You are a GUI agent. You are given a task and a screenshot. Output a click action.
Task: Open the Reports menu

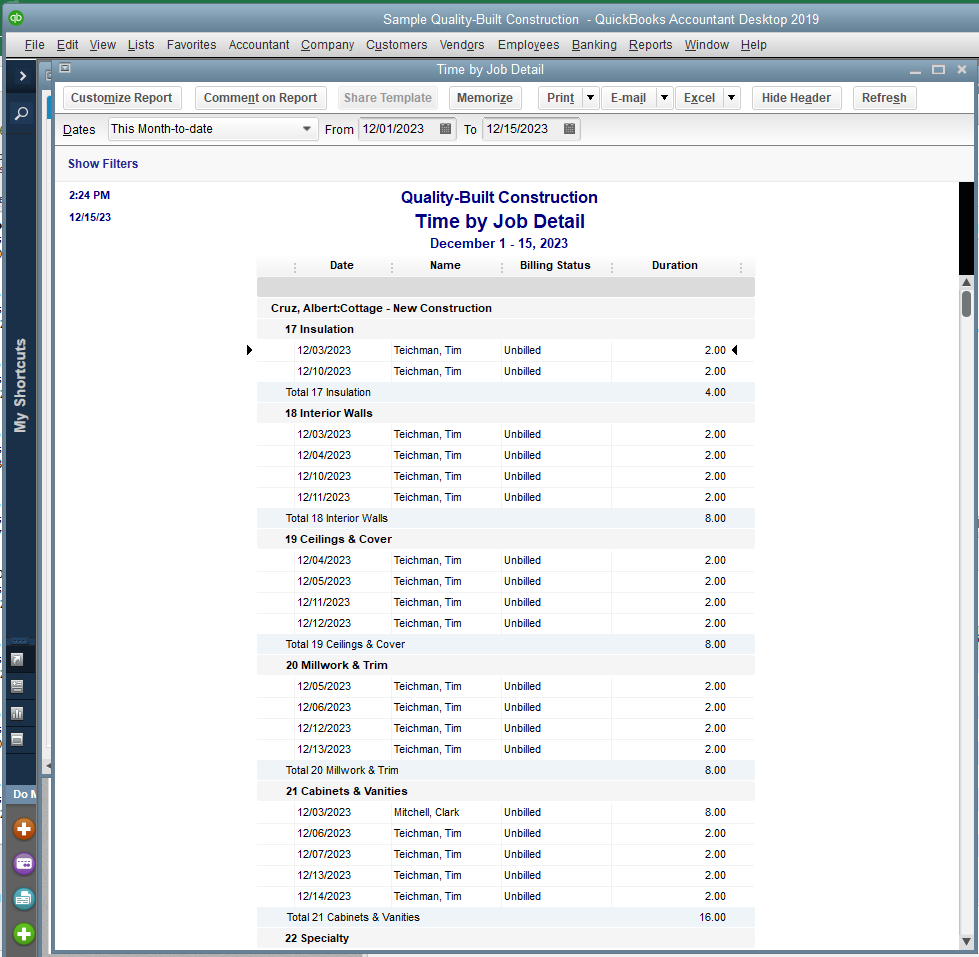pyautogui.click(x=650, y=44)
